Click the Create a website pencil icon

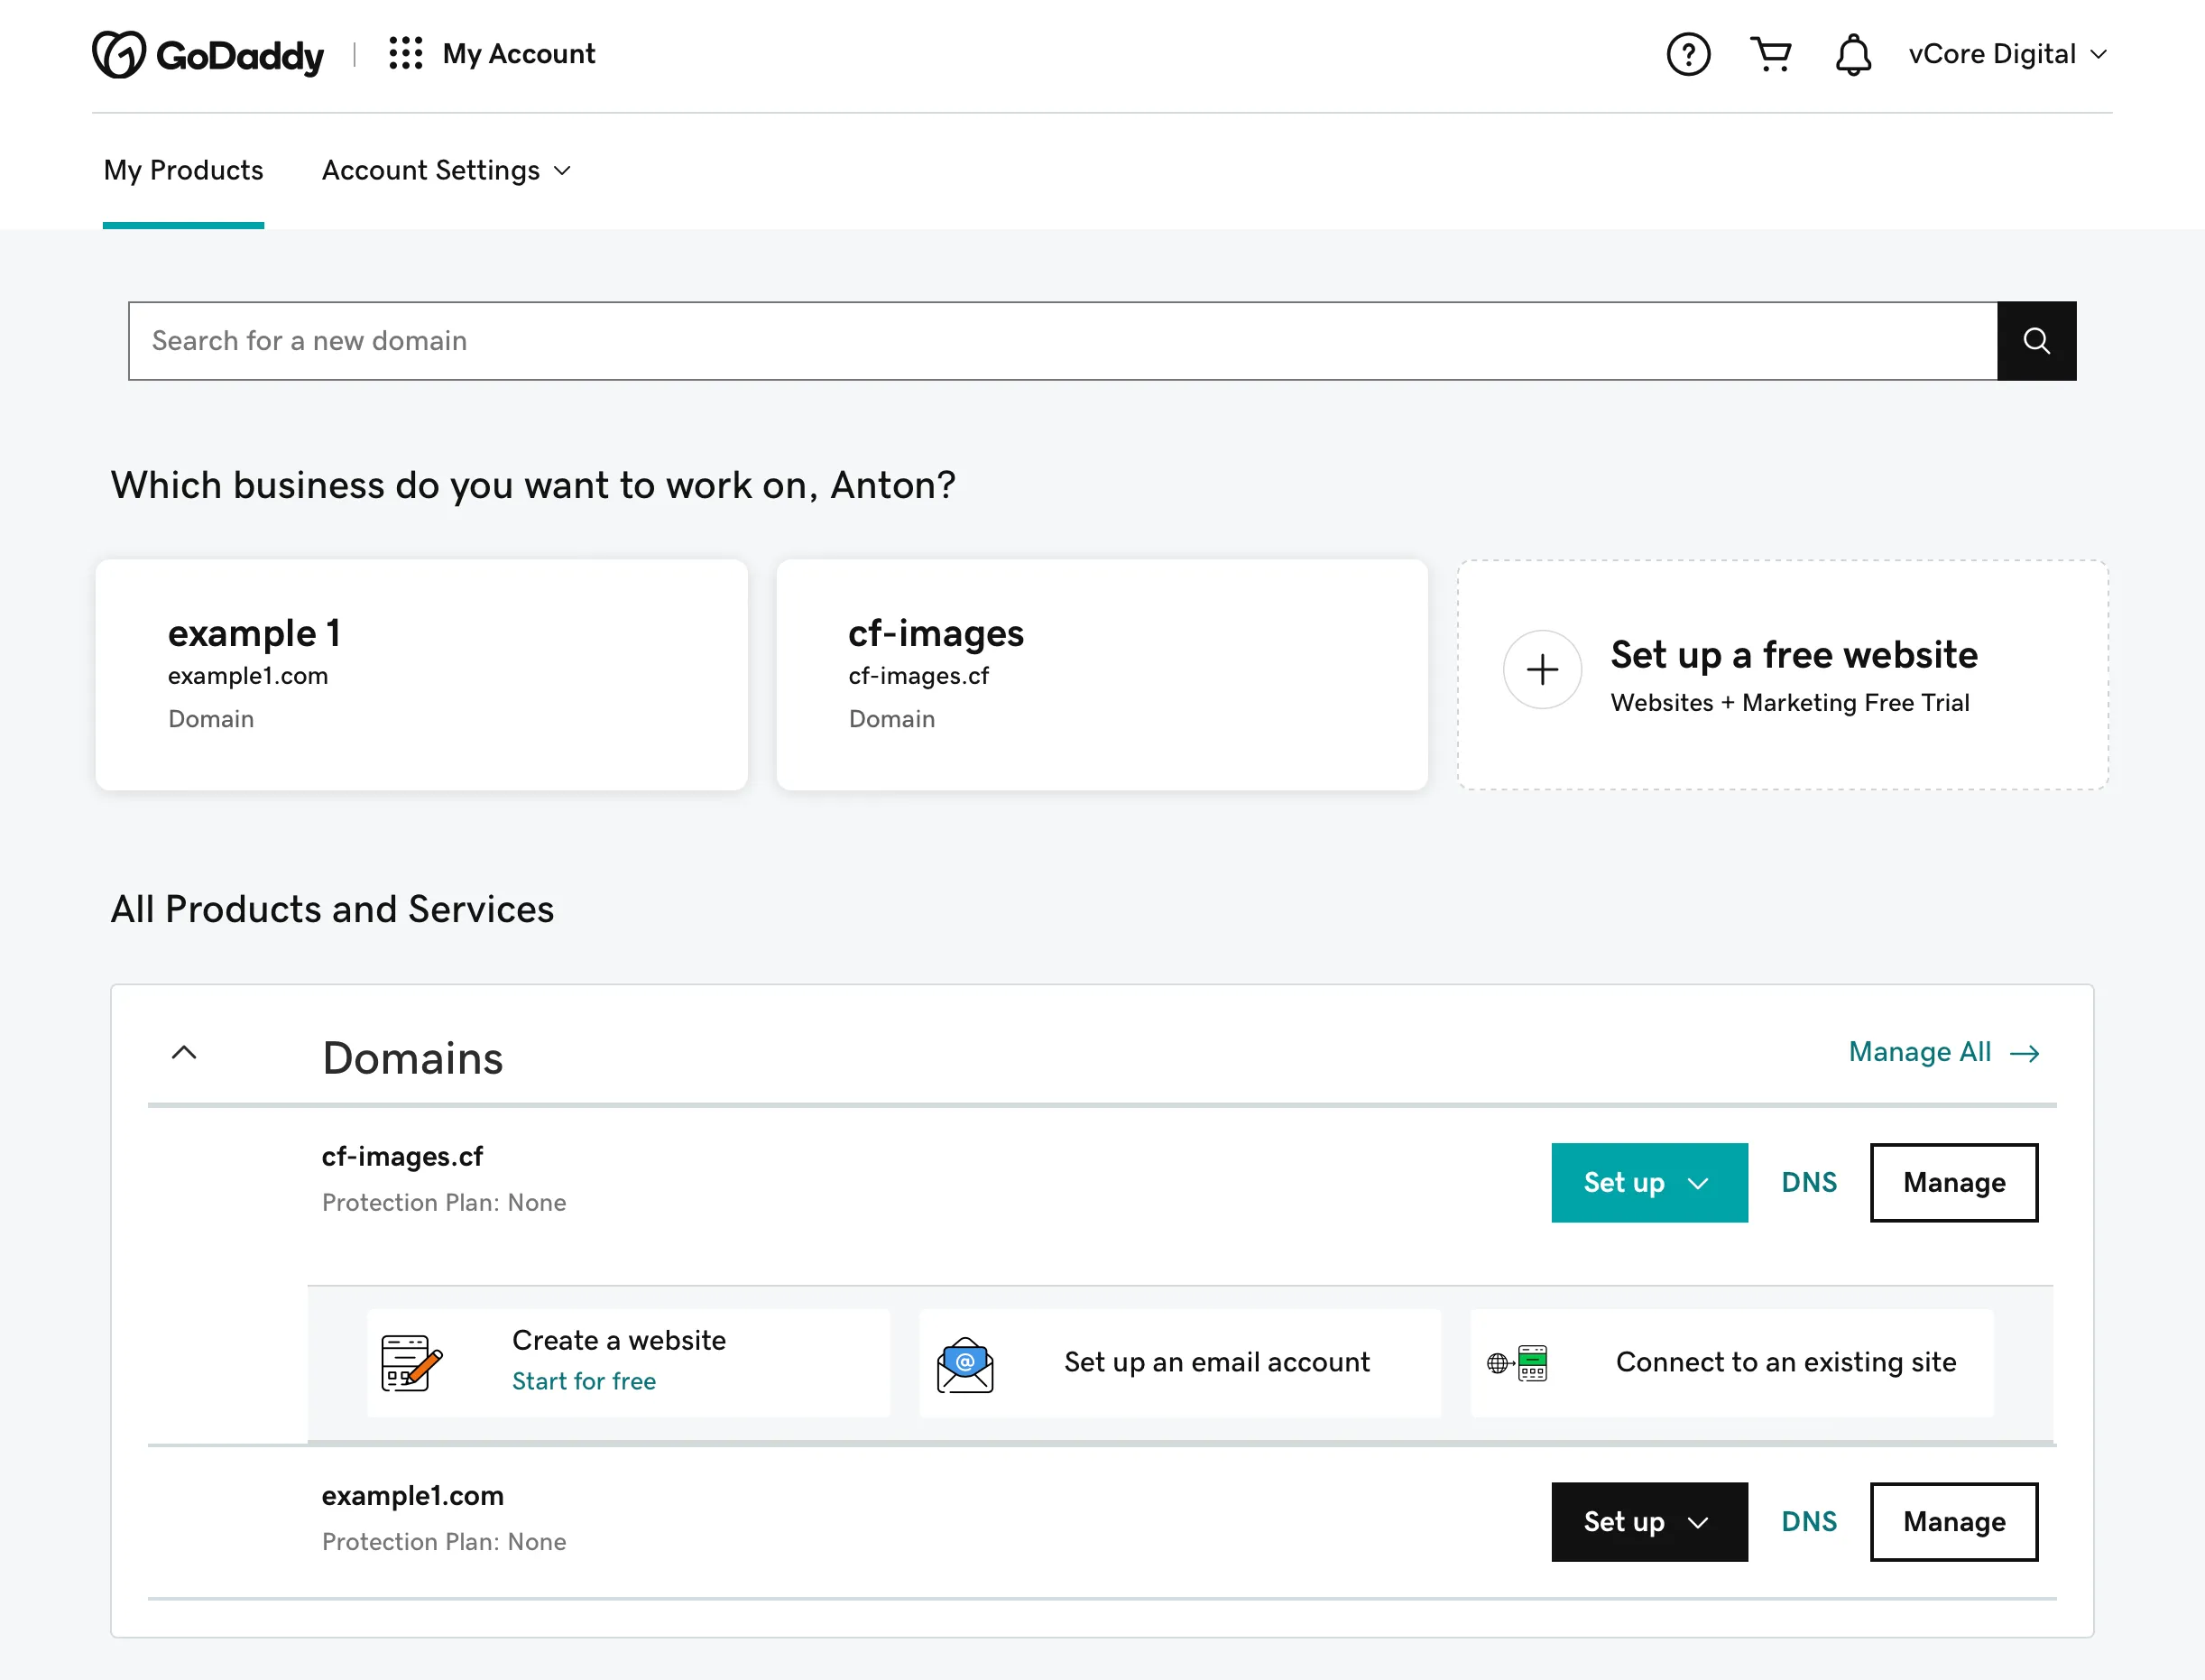click(411, 1363)
